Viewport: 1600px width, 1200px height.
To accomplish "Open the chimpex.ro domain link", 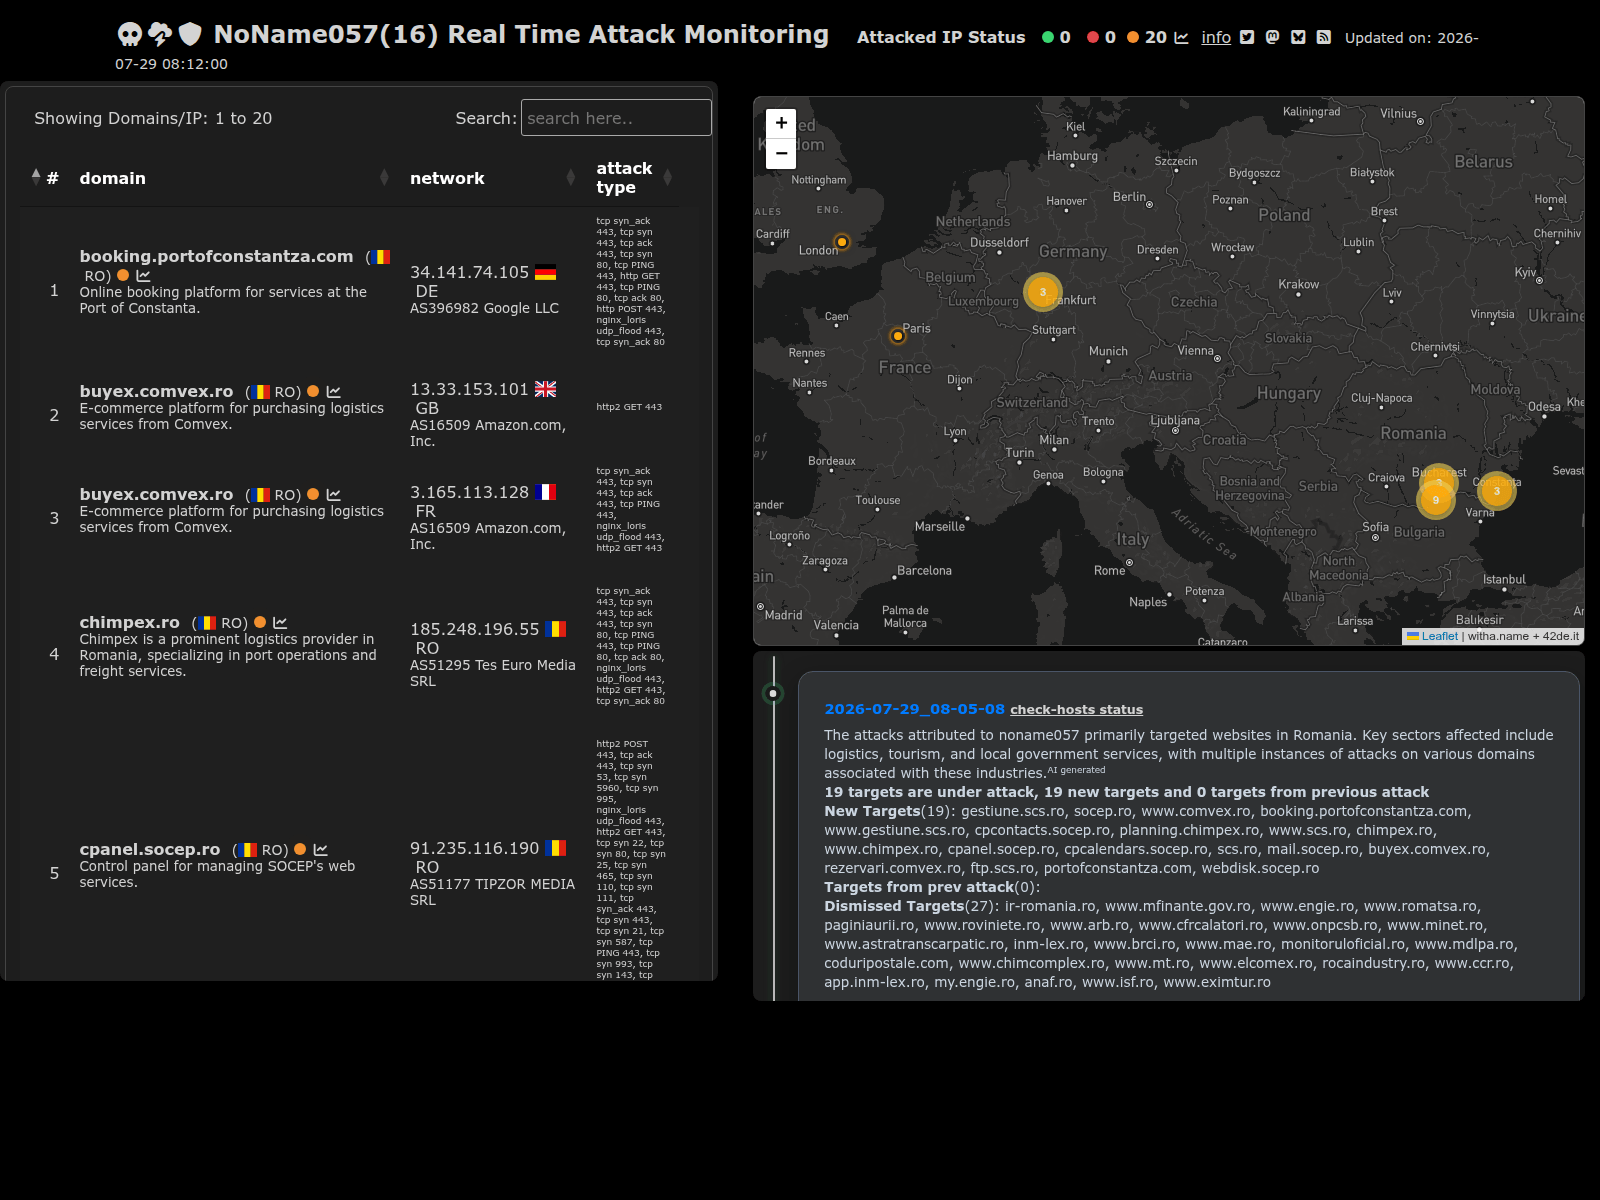I will (130, 622).
